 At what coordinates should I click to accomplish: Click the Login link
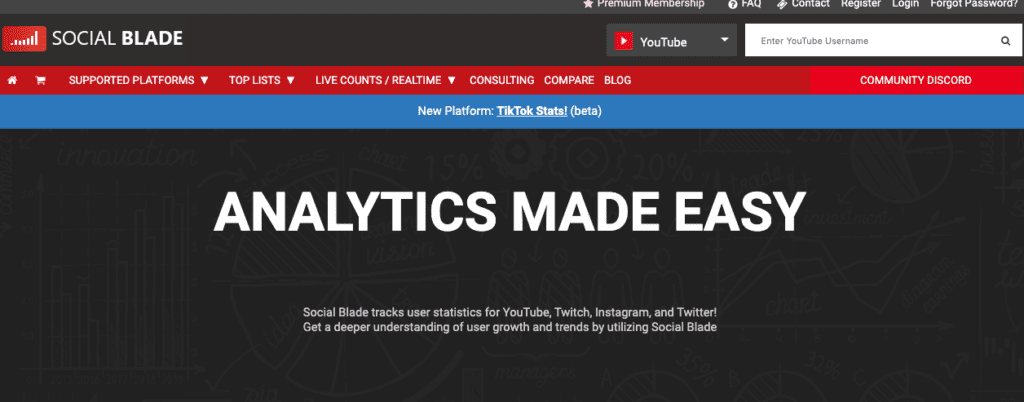(905, 4)
